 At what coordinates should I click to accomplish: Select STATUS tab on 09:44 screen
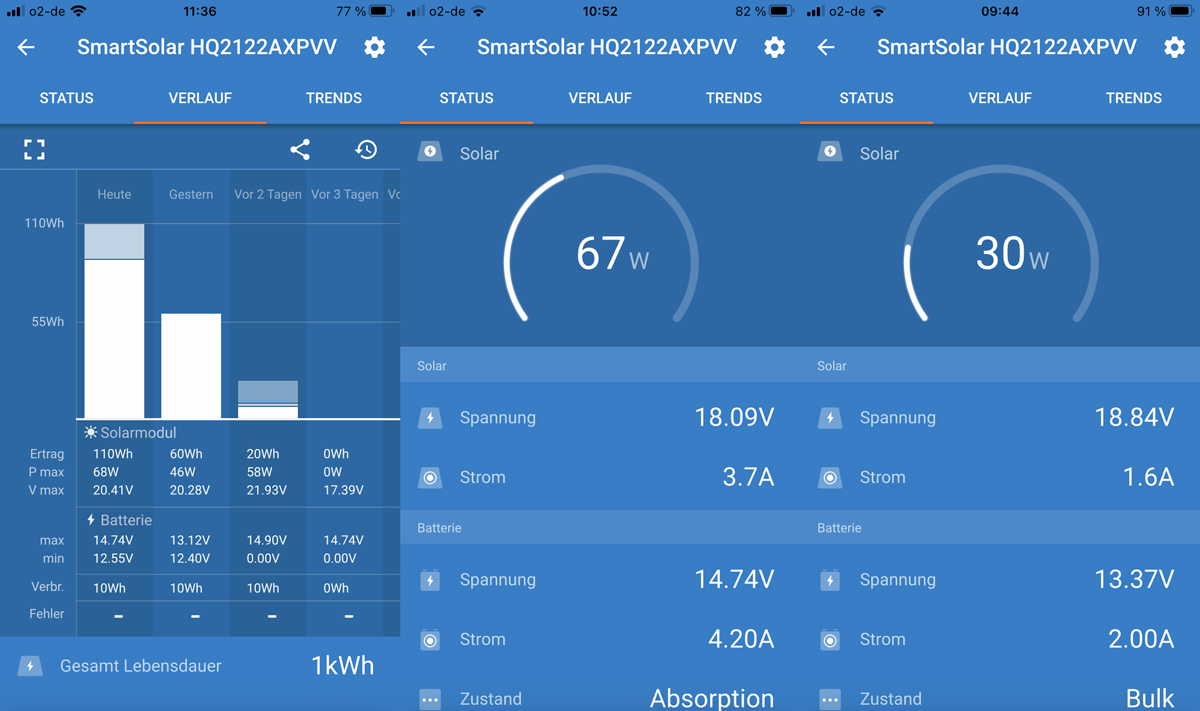pyautogui.click(x=866, y=98)
